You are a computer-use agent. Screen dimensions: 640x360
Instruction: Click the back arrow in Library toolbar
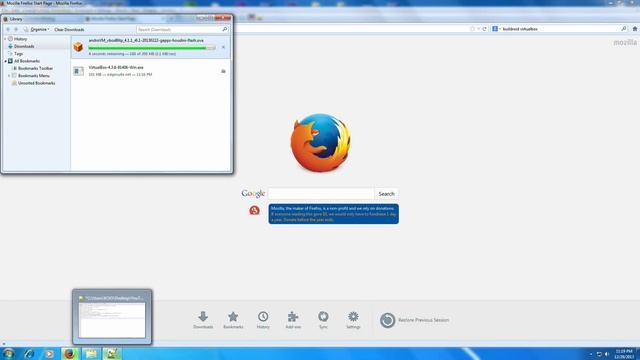(8, 29)
